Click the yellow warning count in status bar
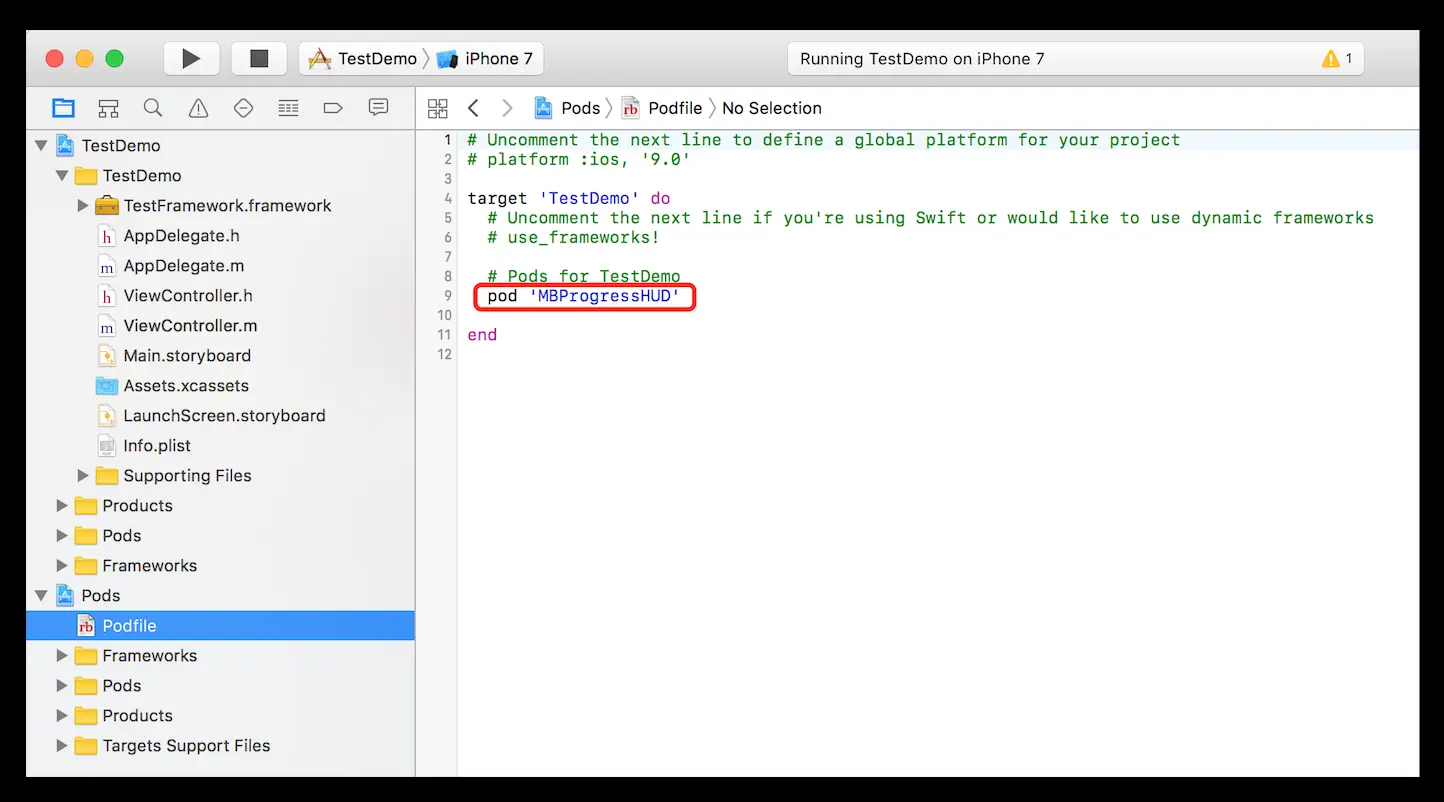 1337,59
